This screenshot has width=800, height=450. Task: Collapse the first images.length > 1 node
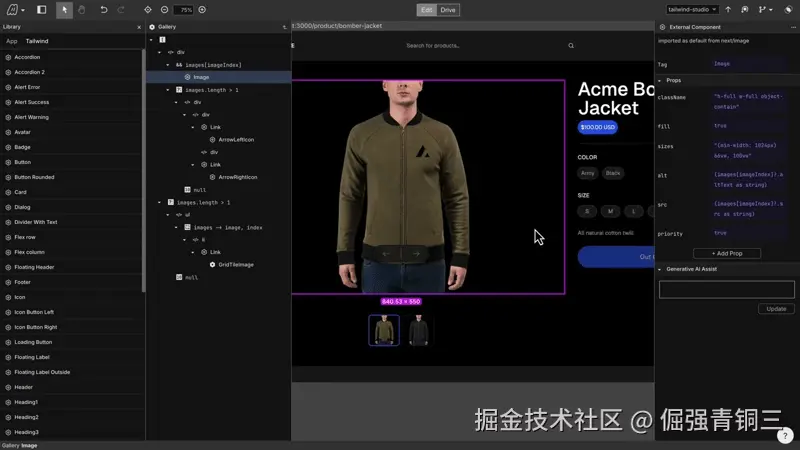(x=168, y=90)
